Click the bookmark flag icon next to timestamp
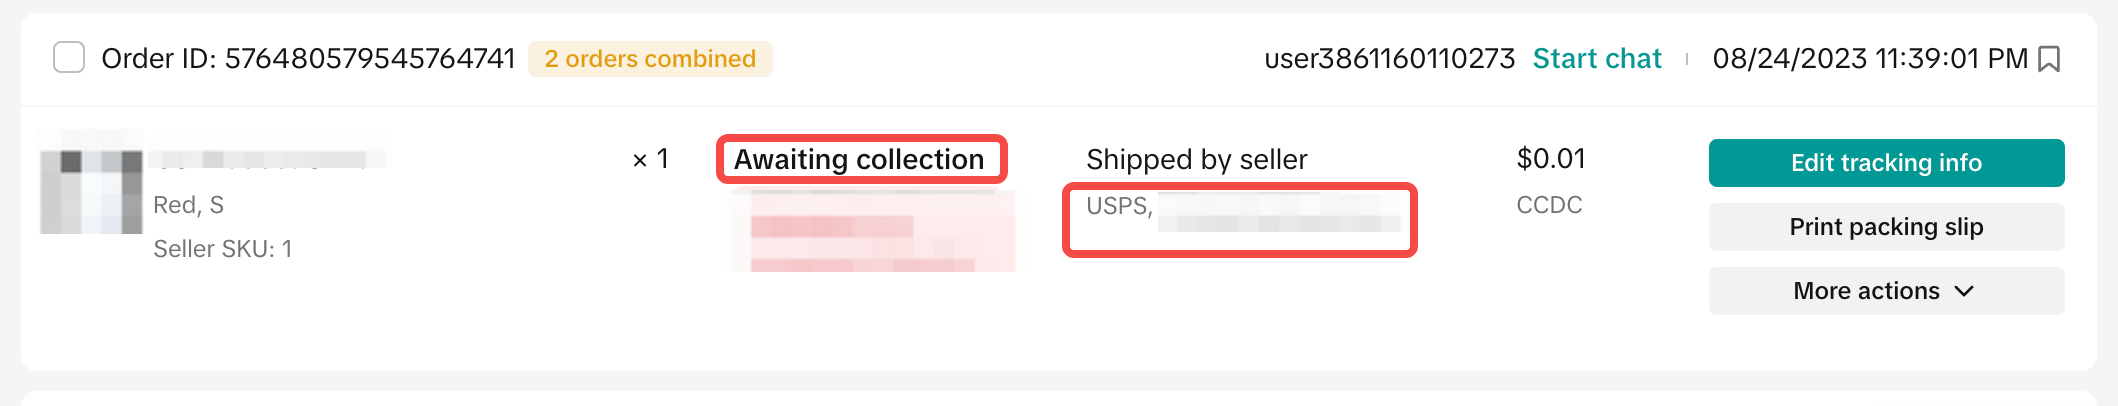Viewport: 2118px width, 406px height. tap(2048, 59)
